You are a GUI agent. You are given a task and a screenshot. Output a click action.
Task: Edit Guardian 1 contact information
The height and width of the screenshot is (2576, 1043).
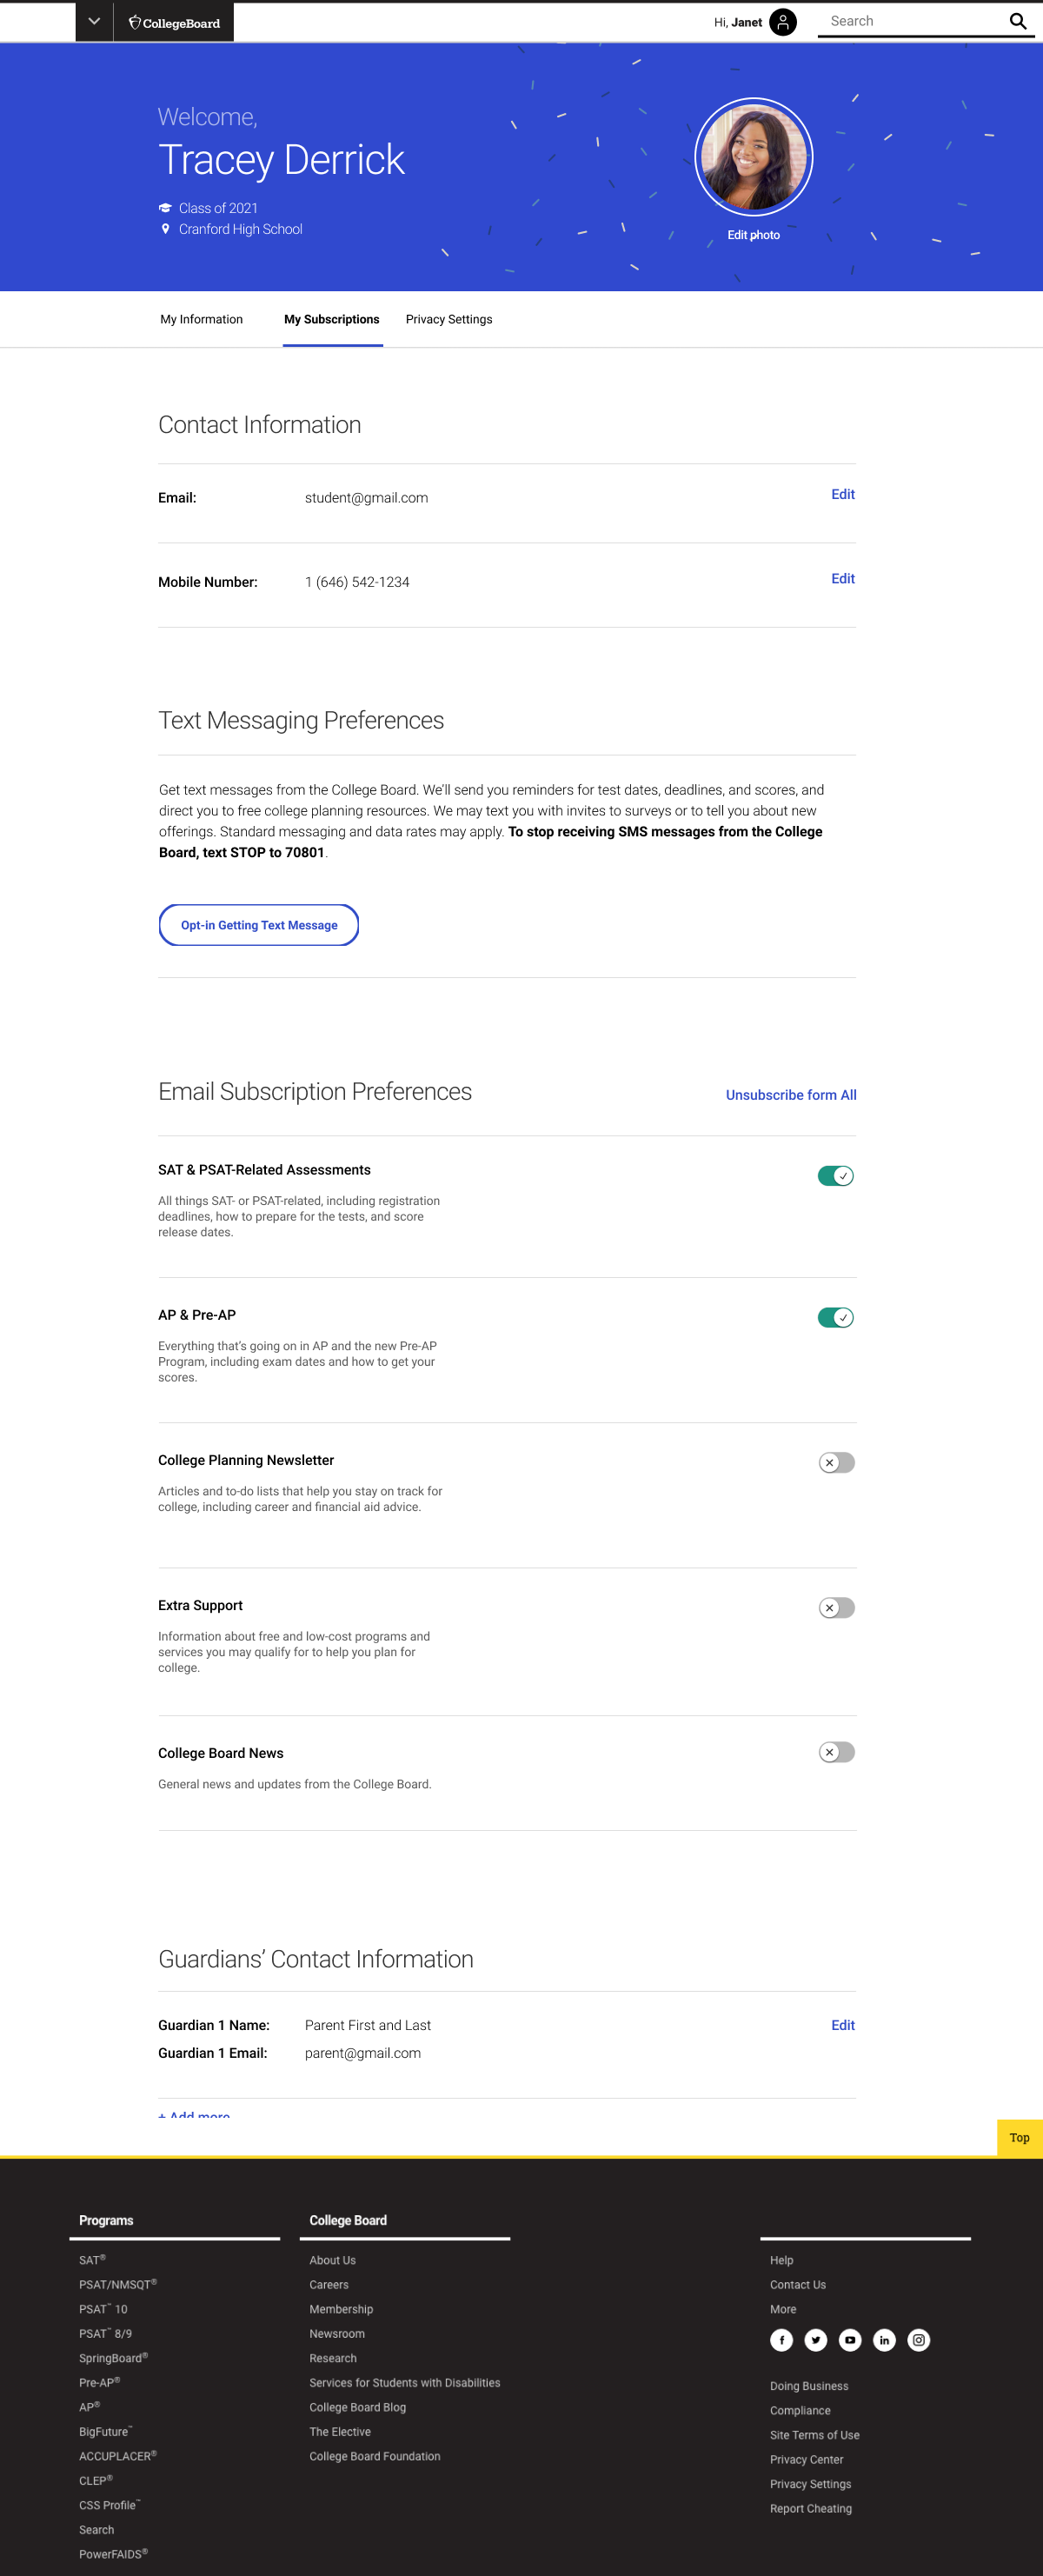tap(843, 2025)
